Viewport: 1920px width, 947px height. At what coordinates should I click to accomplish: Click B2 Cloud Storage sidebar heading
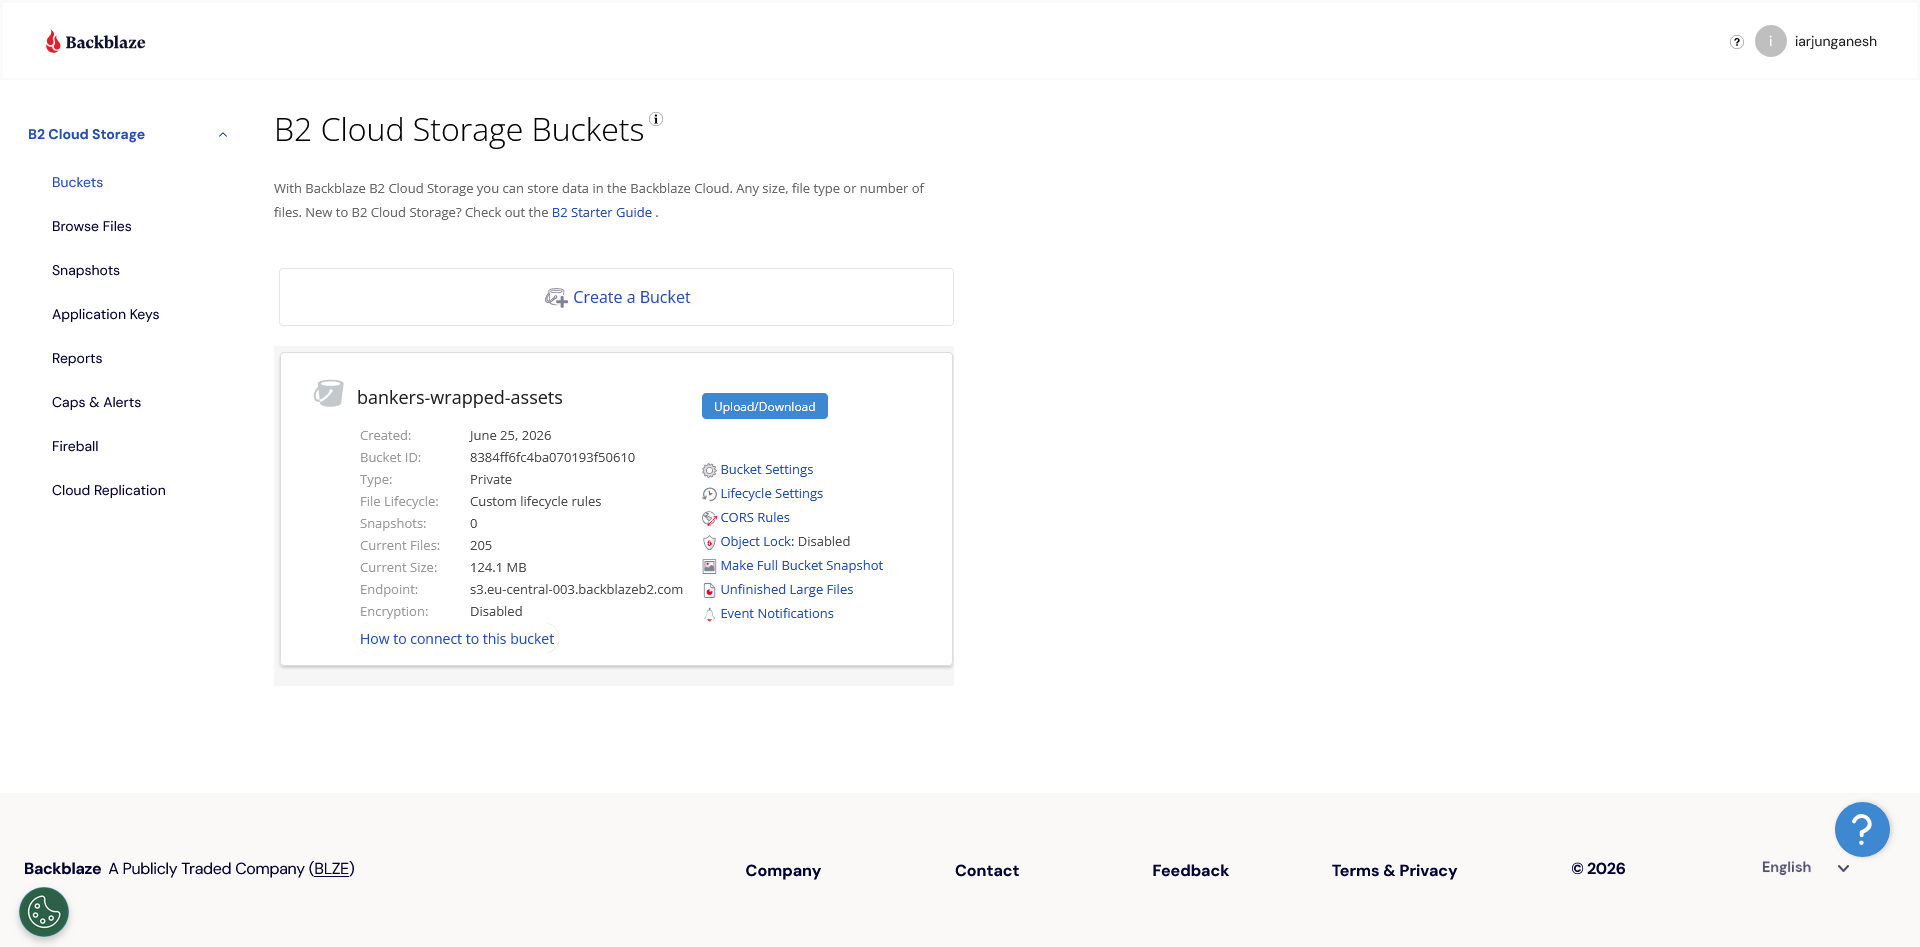(86, 134)
